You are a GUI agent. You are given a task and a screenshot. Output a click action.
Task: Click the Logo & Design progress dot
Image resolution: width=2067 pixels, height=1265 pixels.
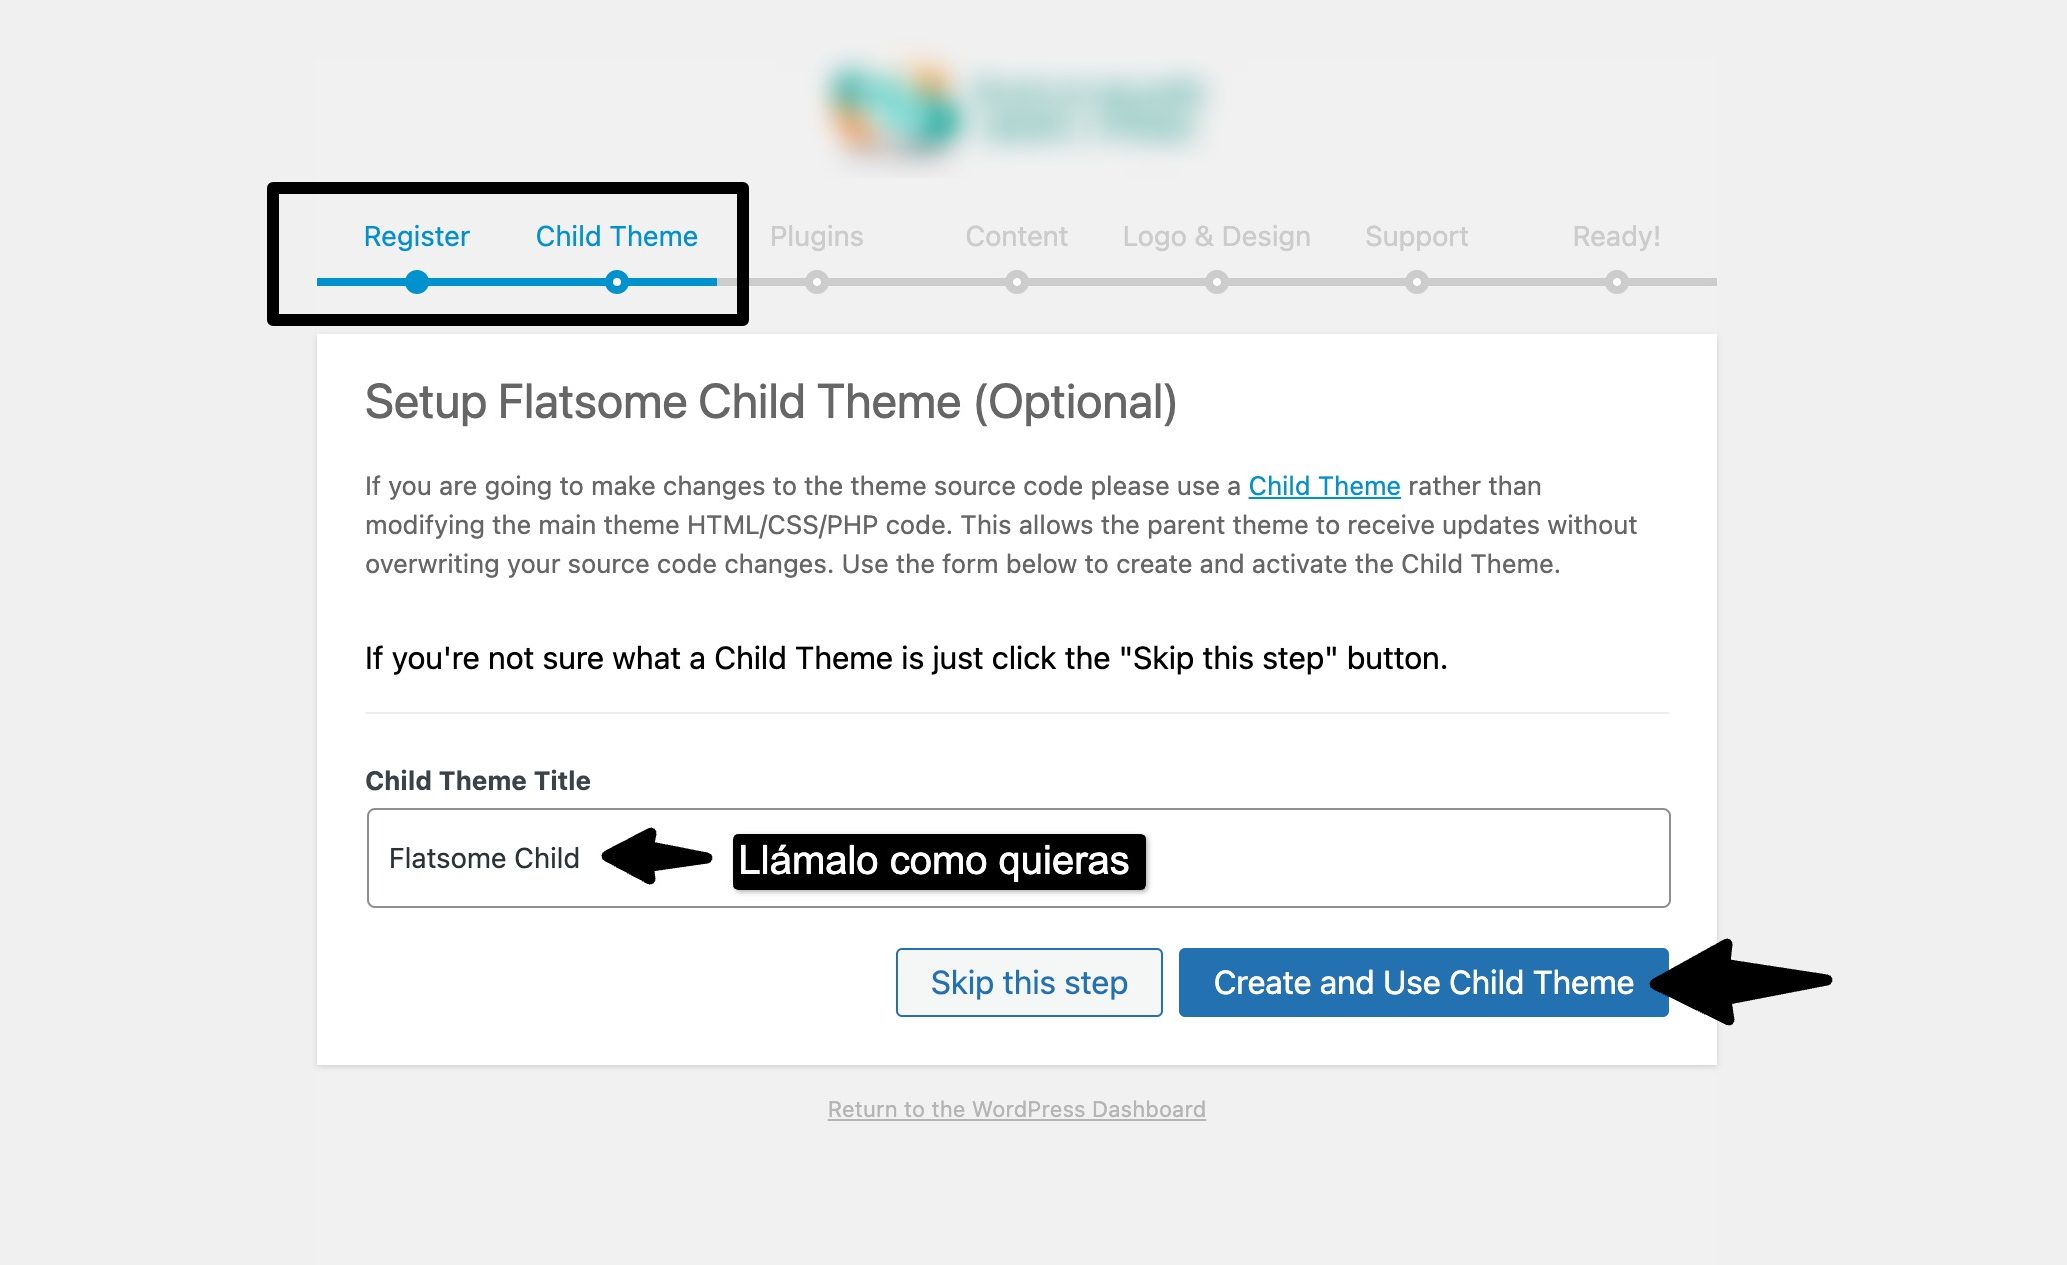1217,282
